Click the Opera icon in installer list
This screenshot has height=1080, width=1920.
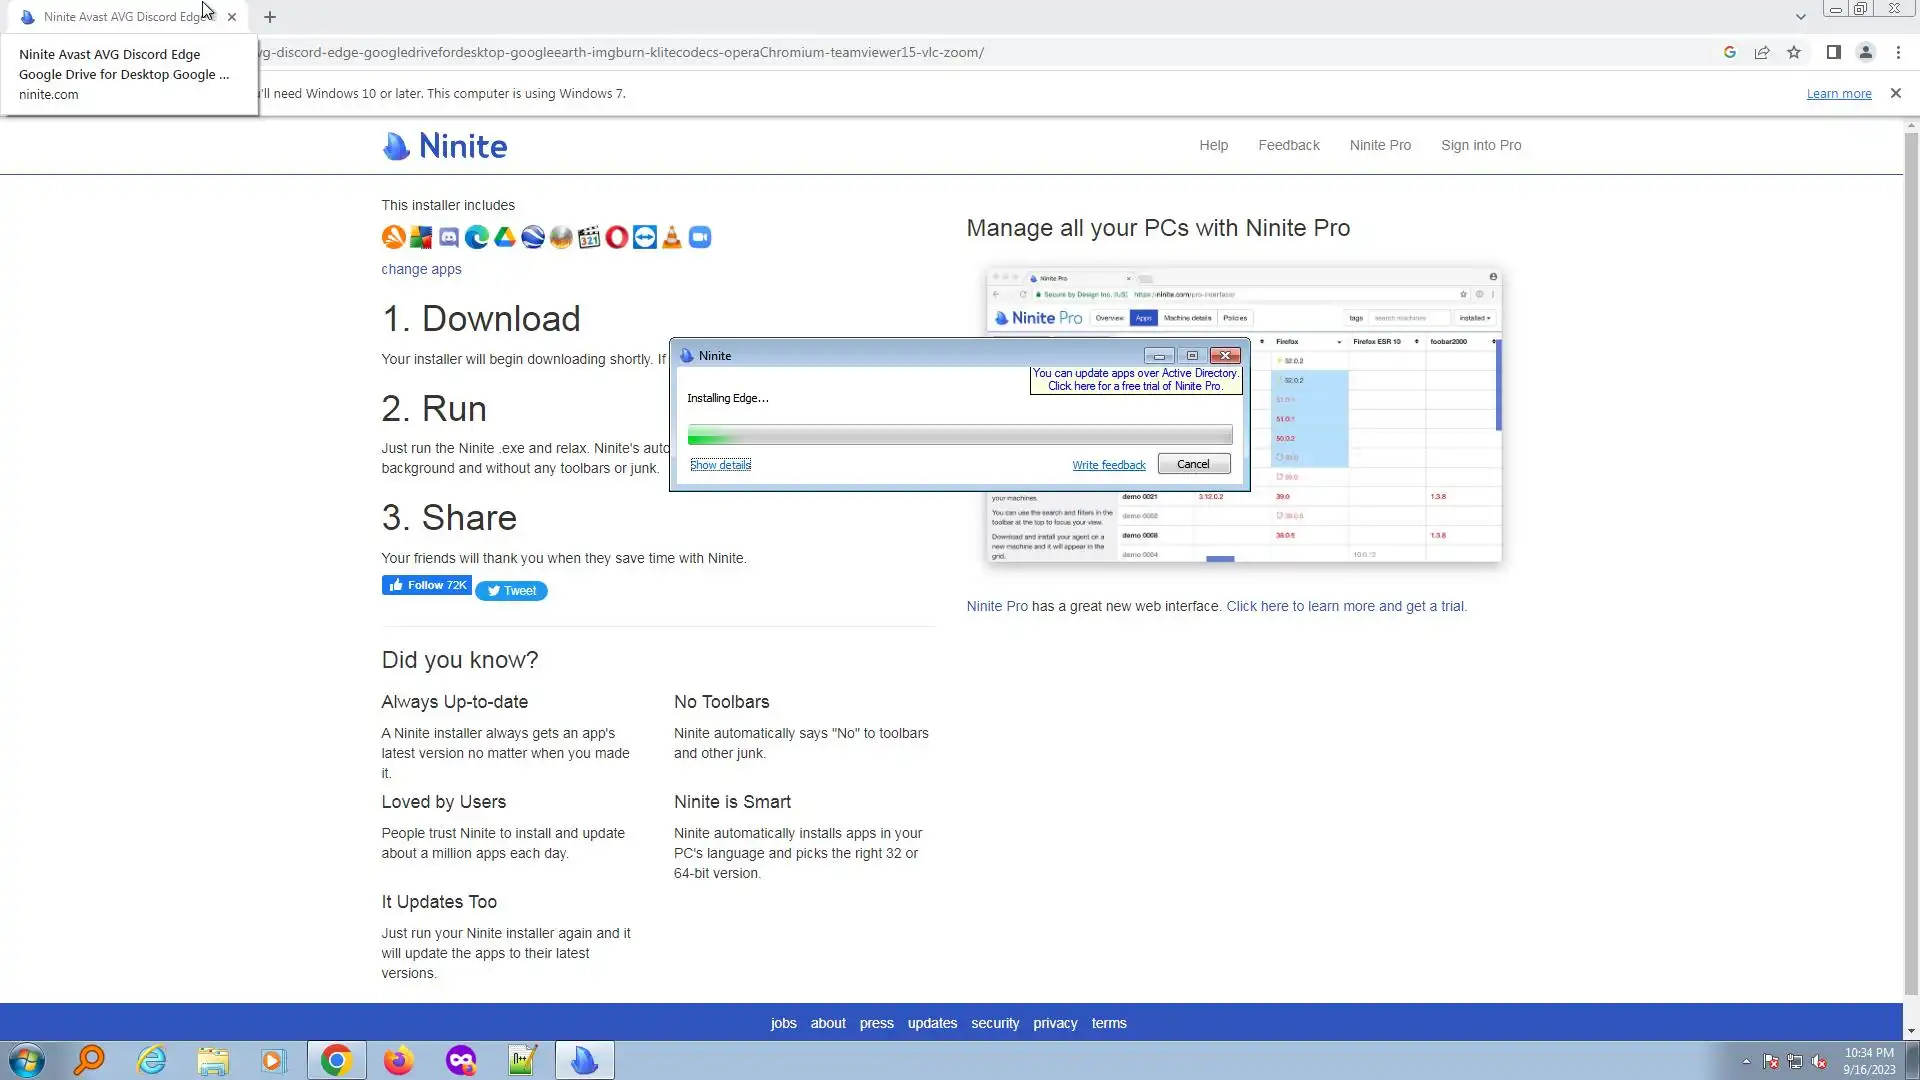tap(617, 237)
